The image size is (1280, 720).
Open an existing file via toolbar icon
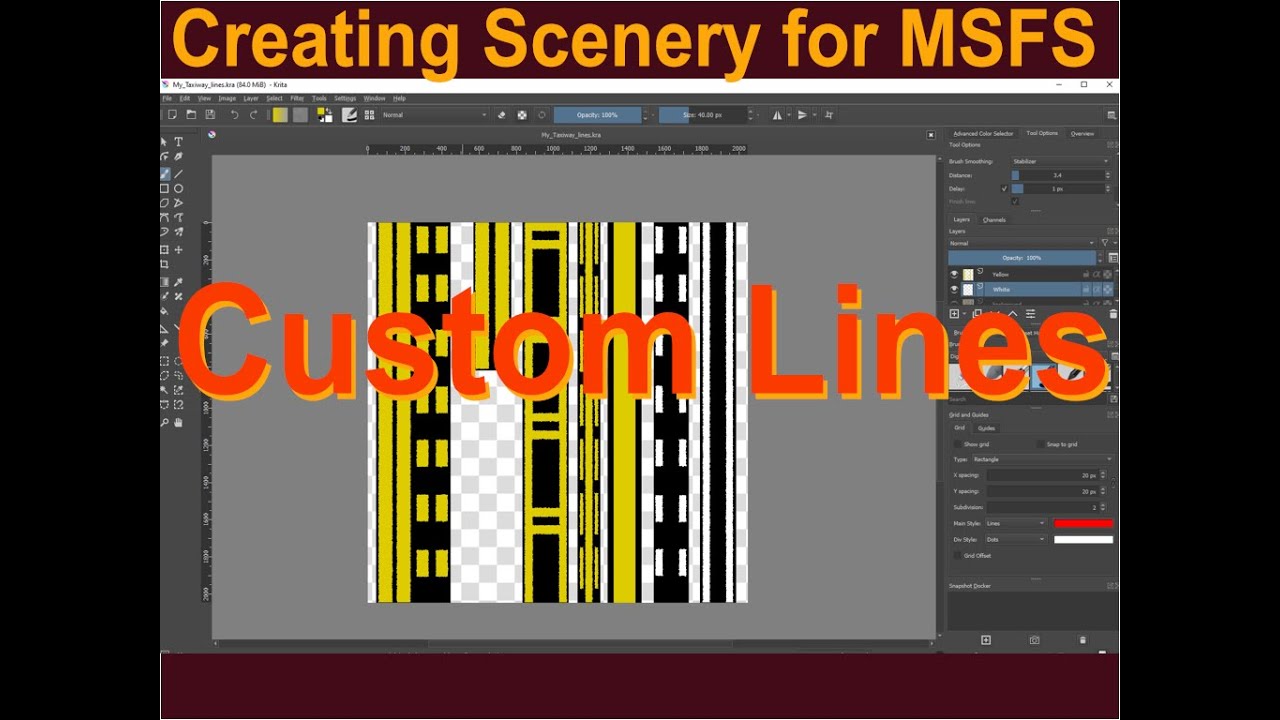pyautogui.click(x=191, y=115)
